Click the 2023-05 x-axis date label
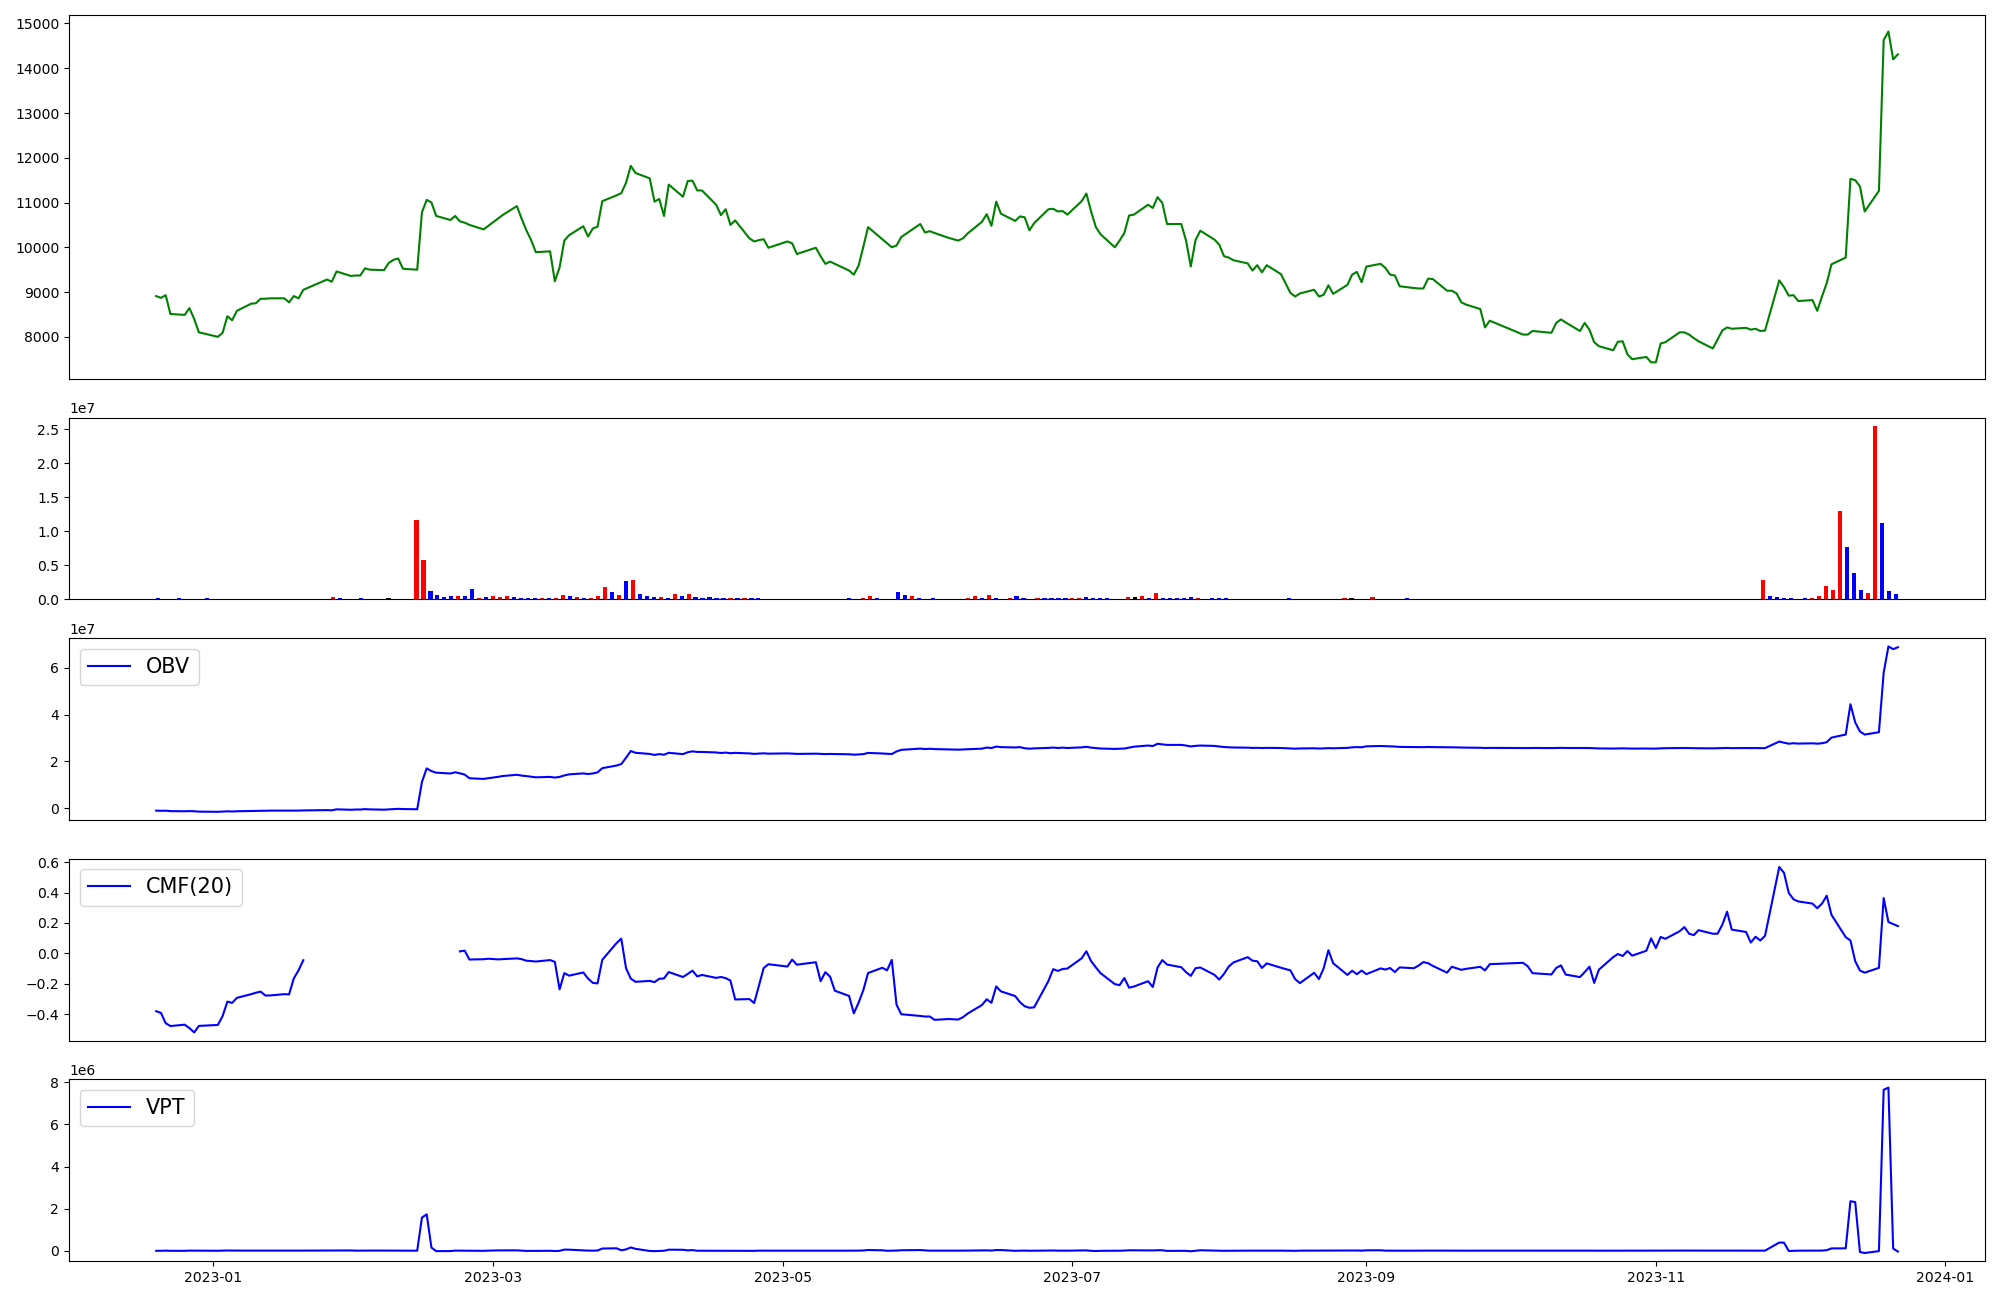This screenshot has height=1300, width=2000. pos(783,1277)
